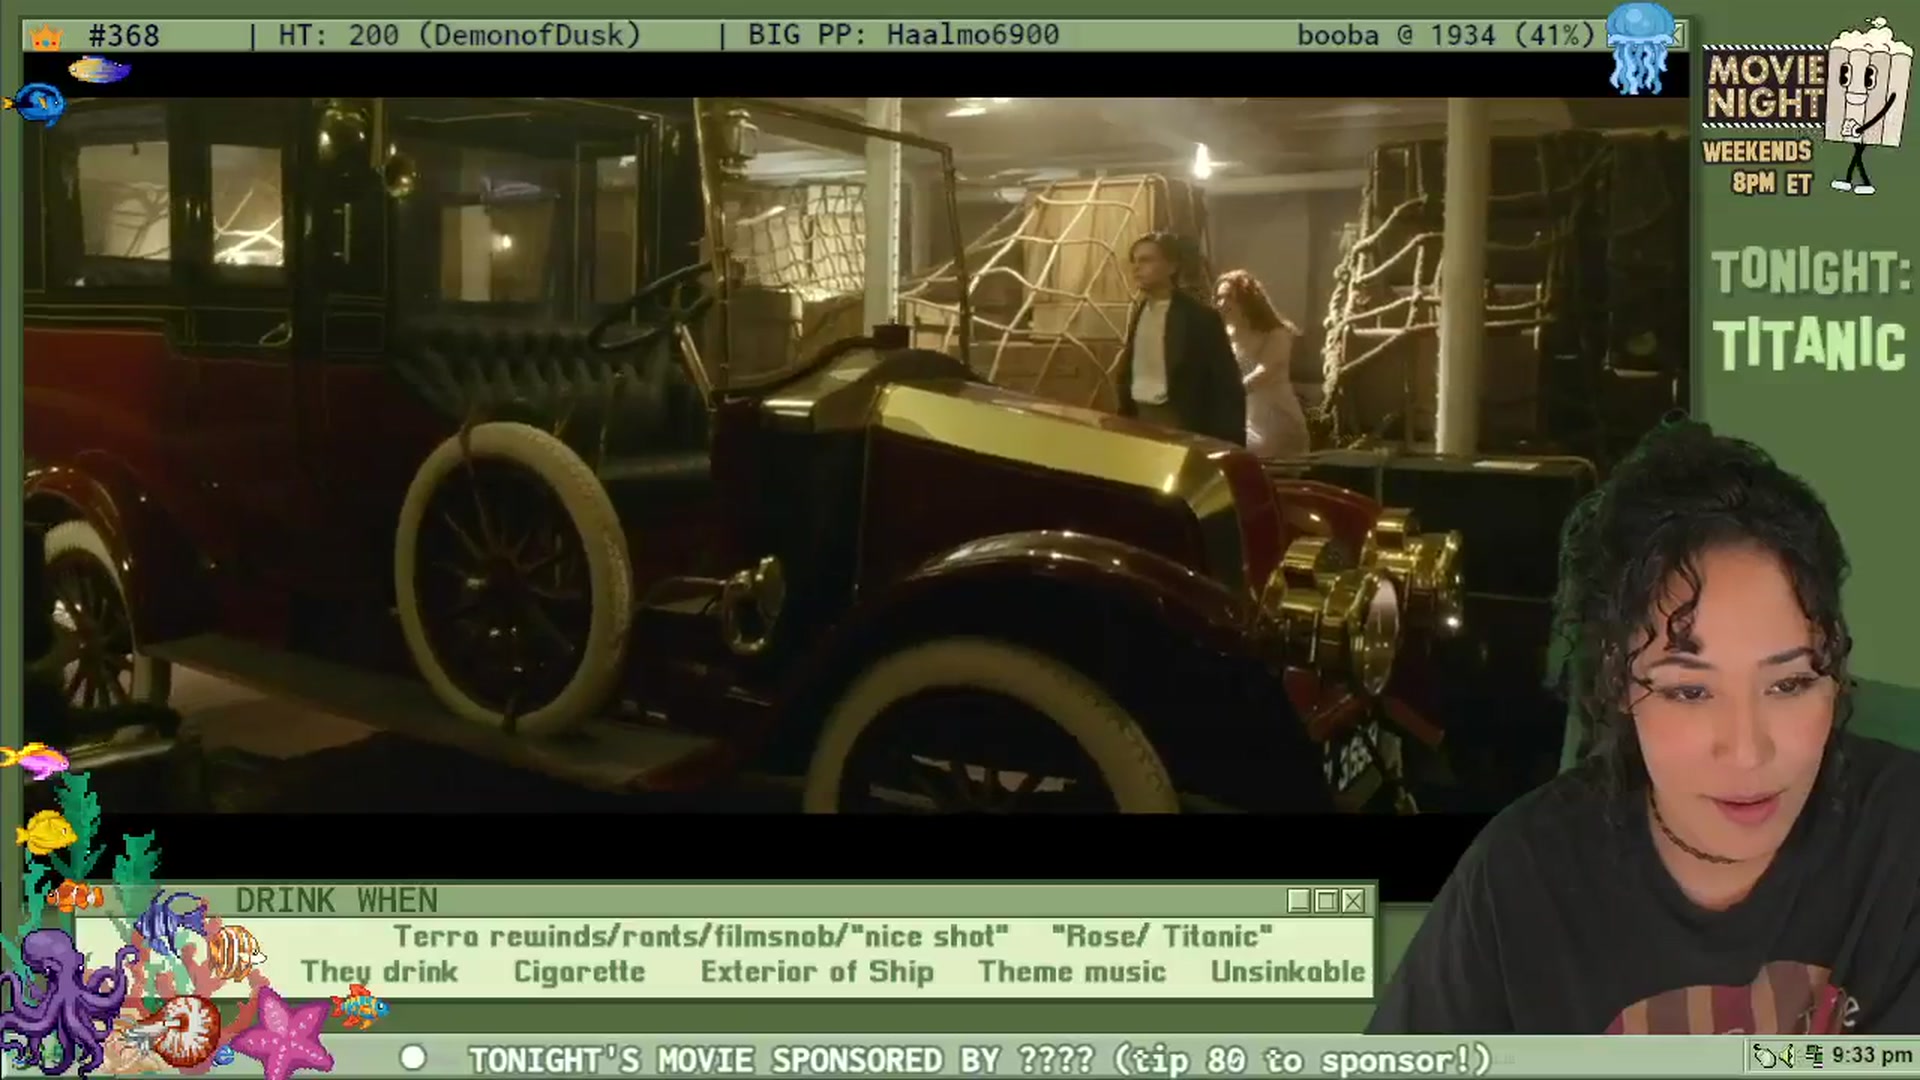
Task: Minimize the DRINK WHEN window
Action: tap(1299, 901)
